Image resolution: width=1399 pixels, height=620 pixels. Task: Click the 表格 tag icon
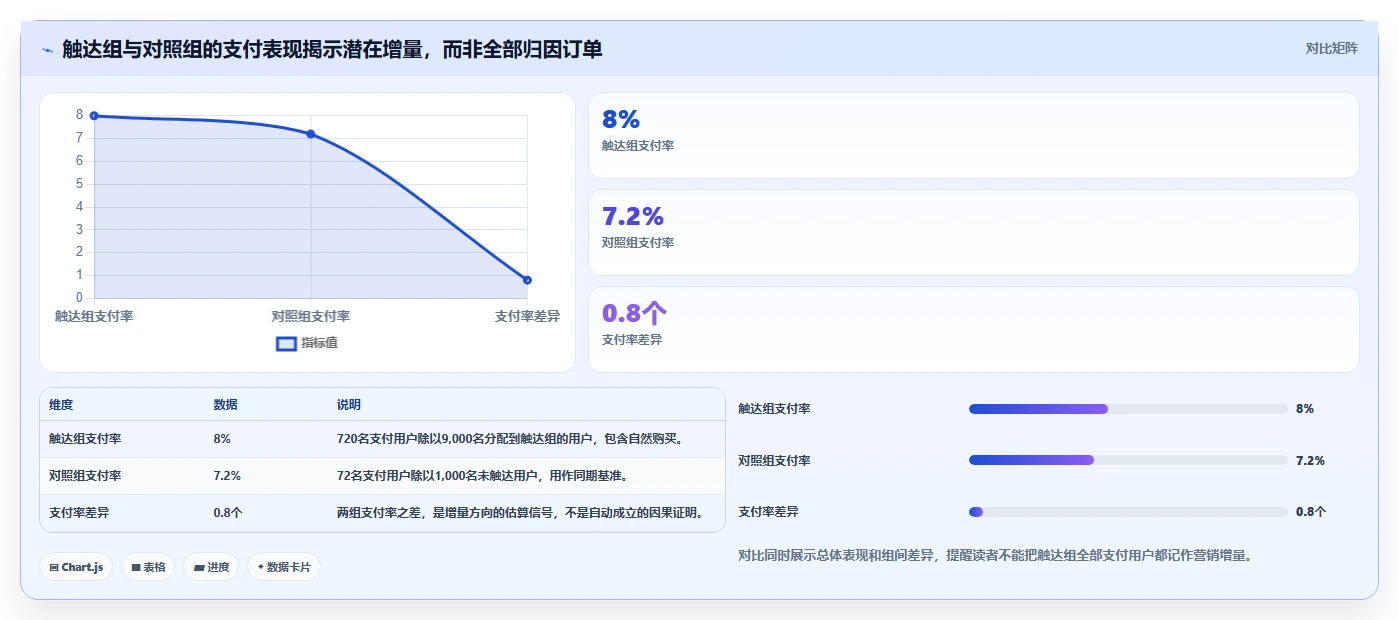coord(136,567)
